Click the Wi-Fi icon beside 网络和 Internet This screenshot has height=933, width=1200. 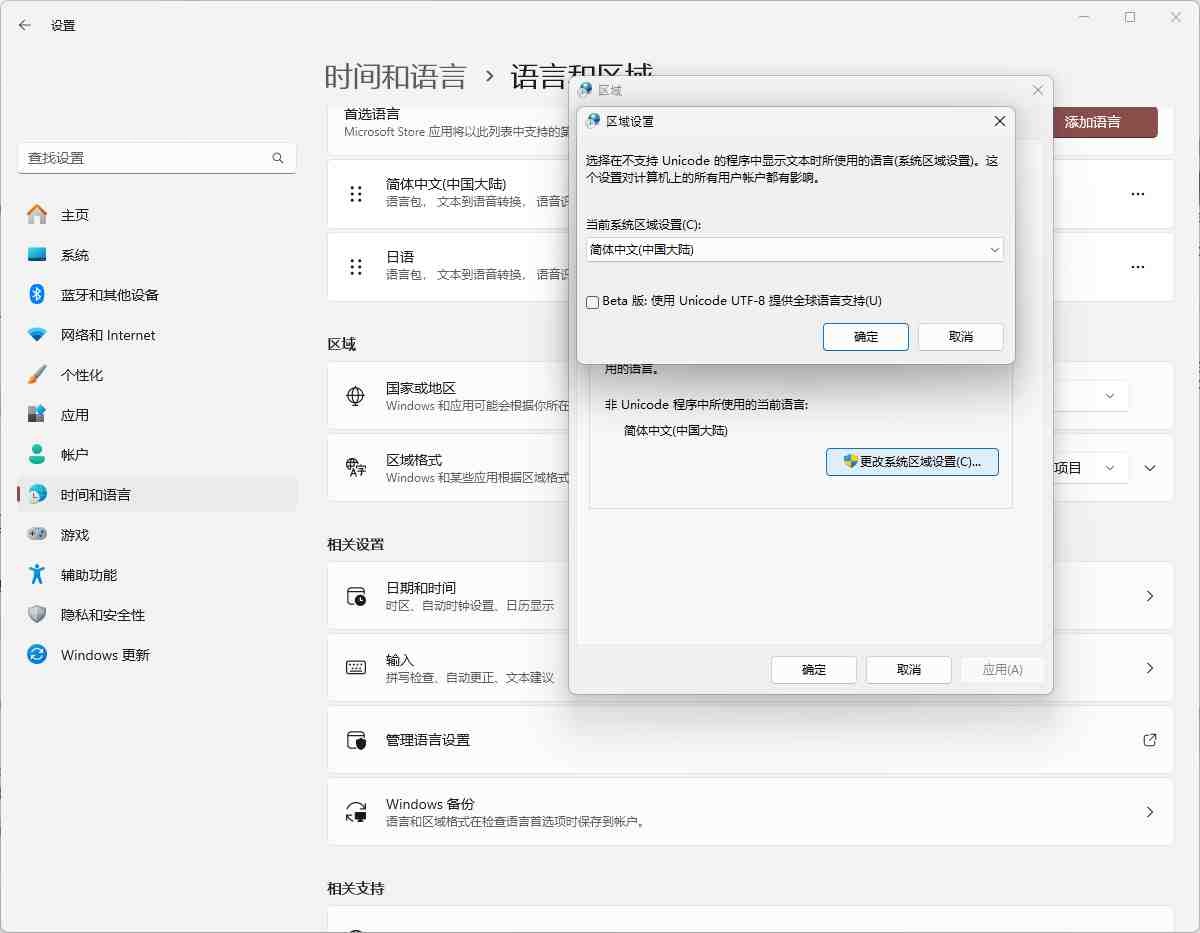click(x=37, y=335)
